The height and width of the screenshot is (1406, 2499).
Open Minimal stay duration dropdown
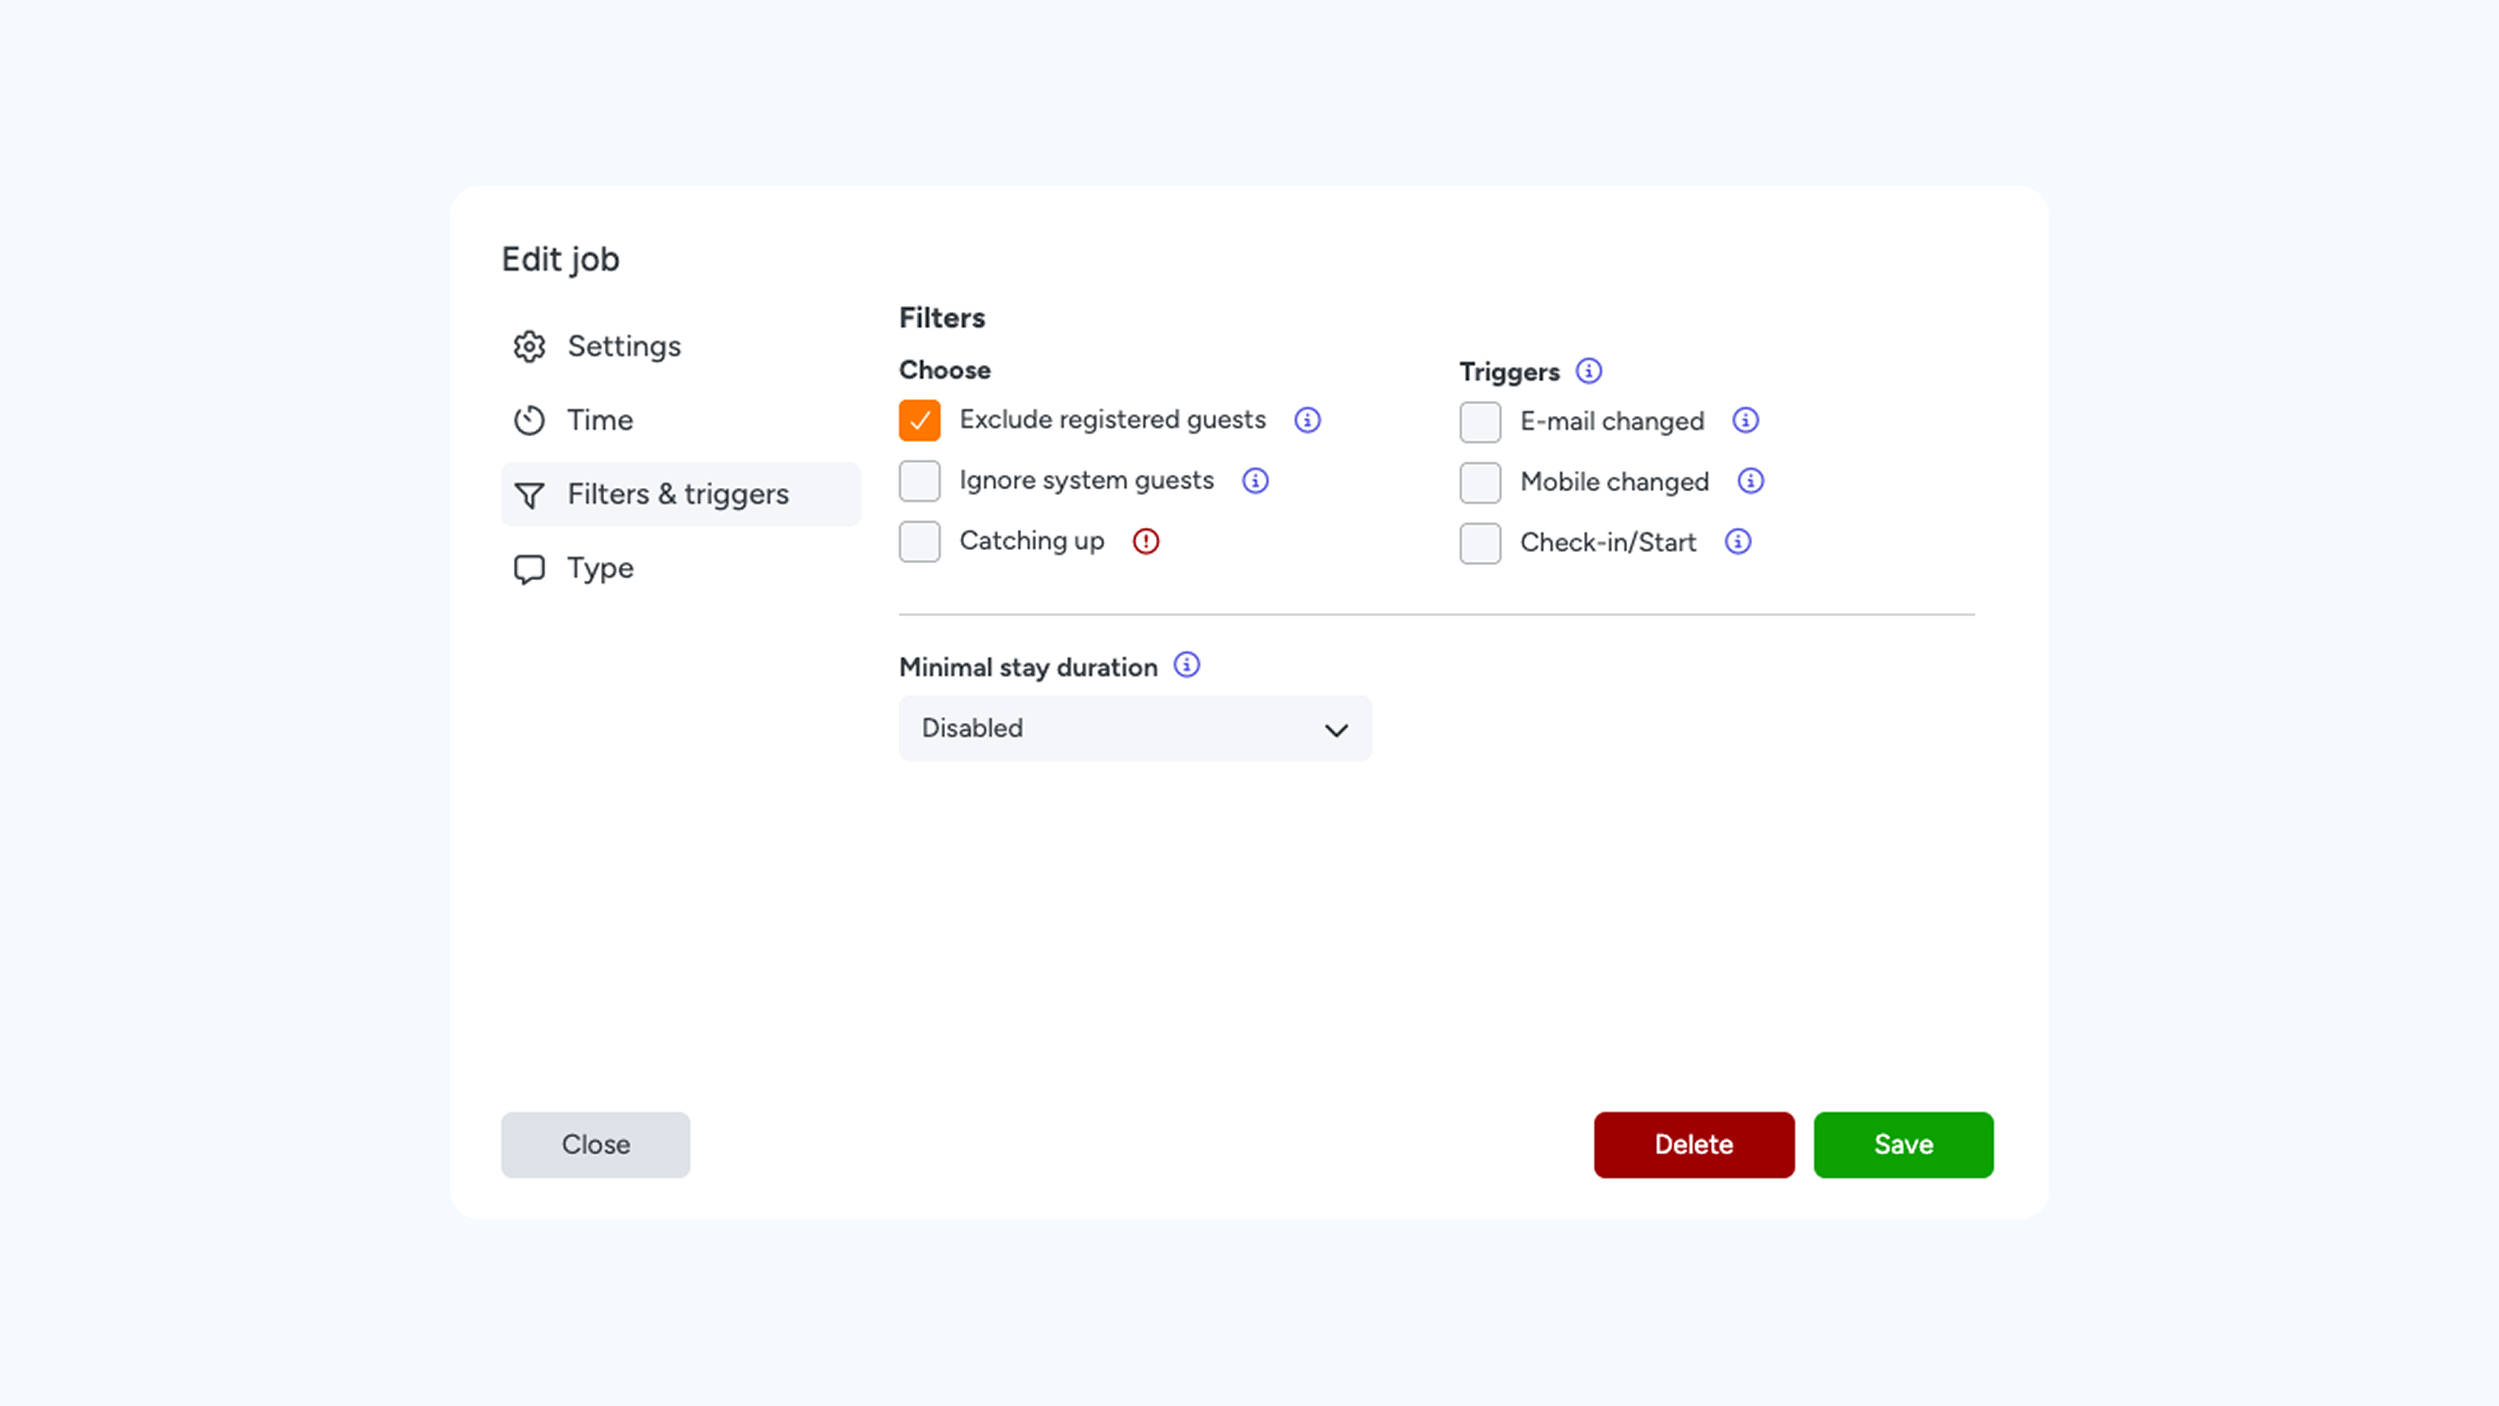click(x=1135, y=728)
